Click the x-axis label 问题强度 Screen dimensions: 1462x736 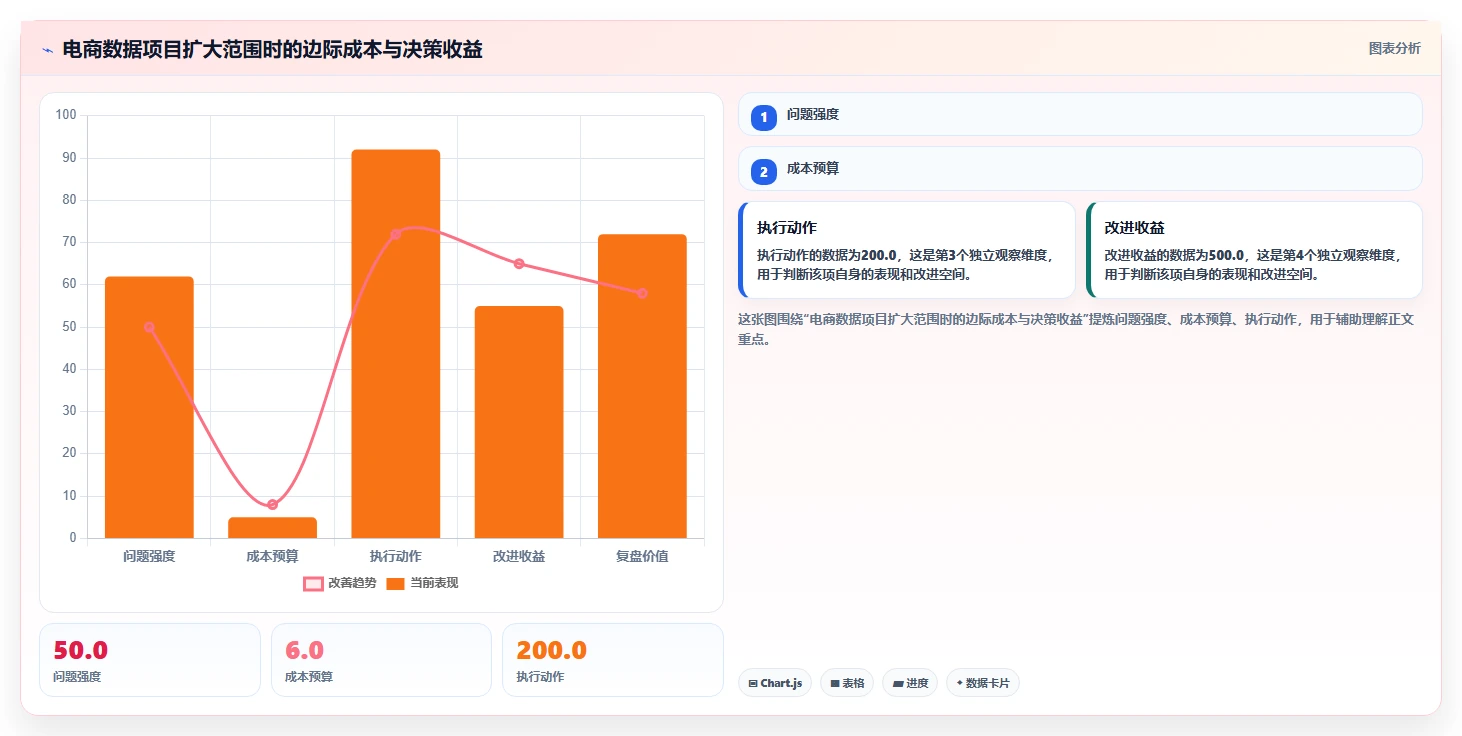point(149,556)
